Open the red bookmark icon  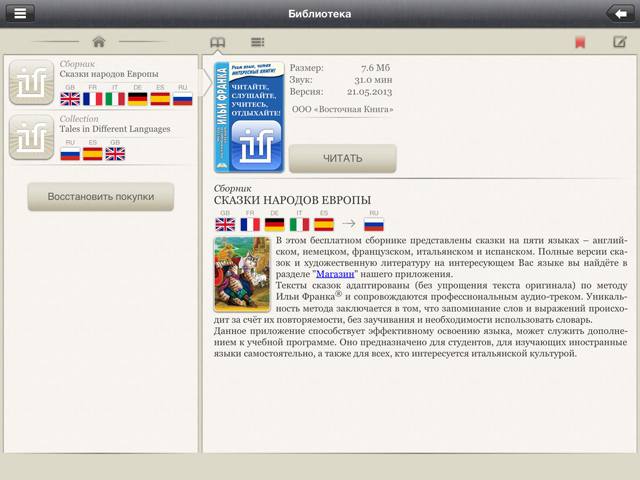580,42
